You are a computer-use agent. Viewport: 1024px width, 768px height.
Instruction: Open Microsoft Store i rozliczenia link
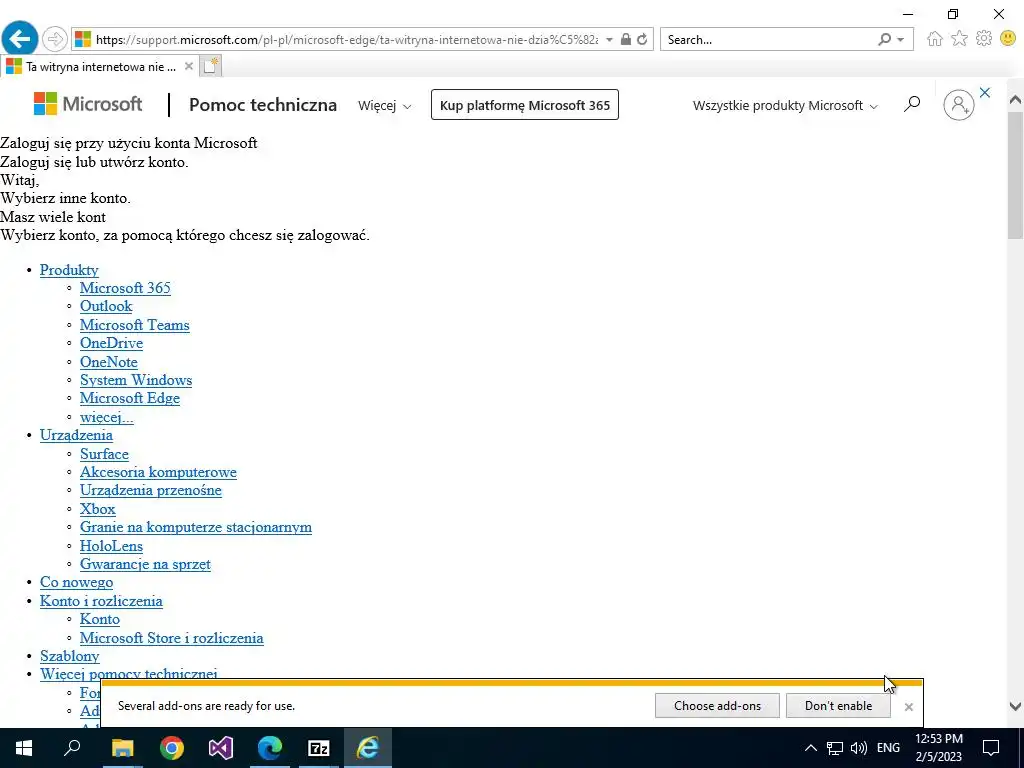pos(172,638)
